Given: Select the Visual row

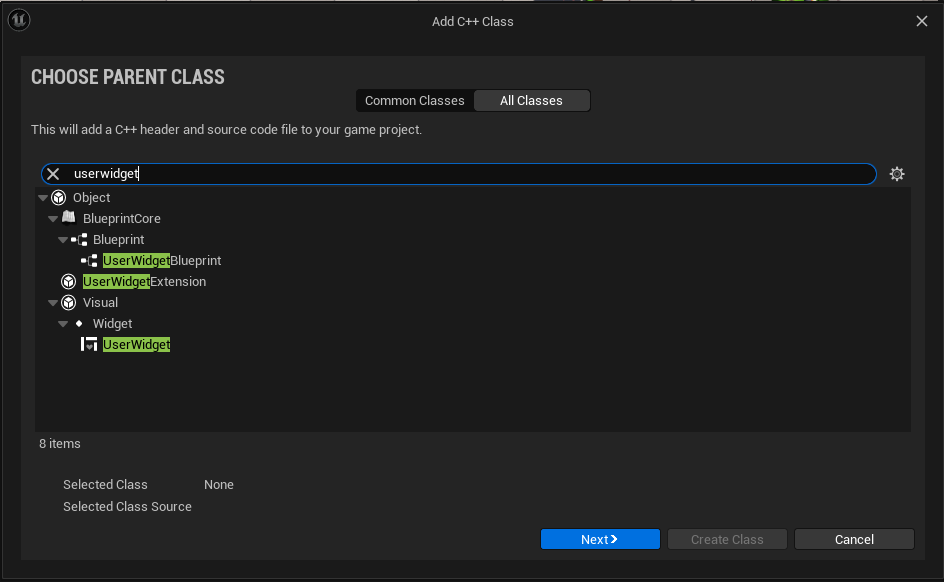Looking at the screenshot, I should click(473, 303).
